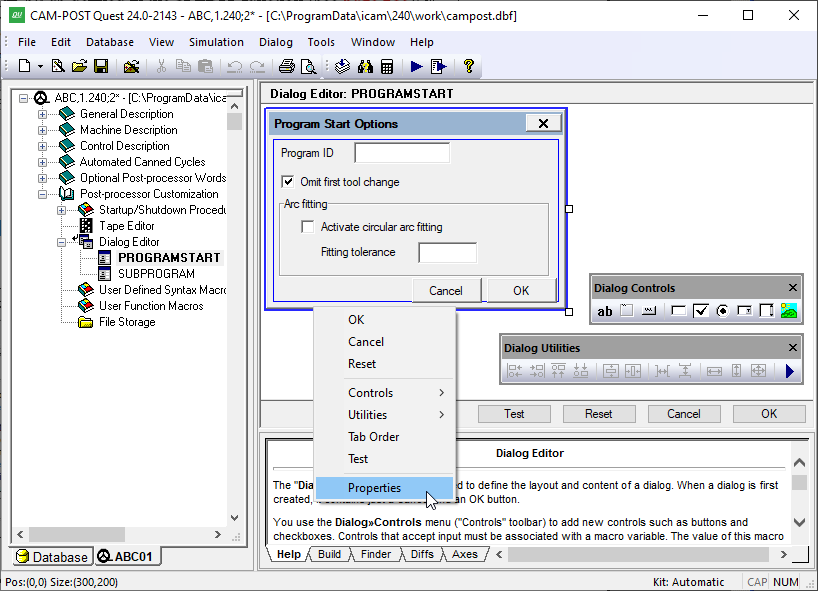Screen dimensions: 818x591
Task: Select the combo box control tool
Action: pyautogui.click(x=744, y=311)
